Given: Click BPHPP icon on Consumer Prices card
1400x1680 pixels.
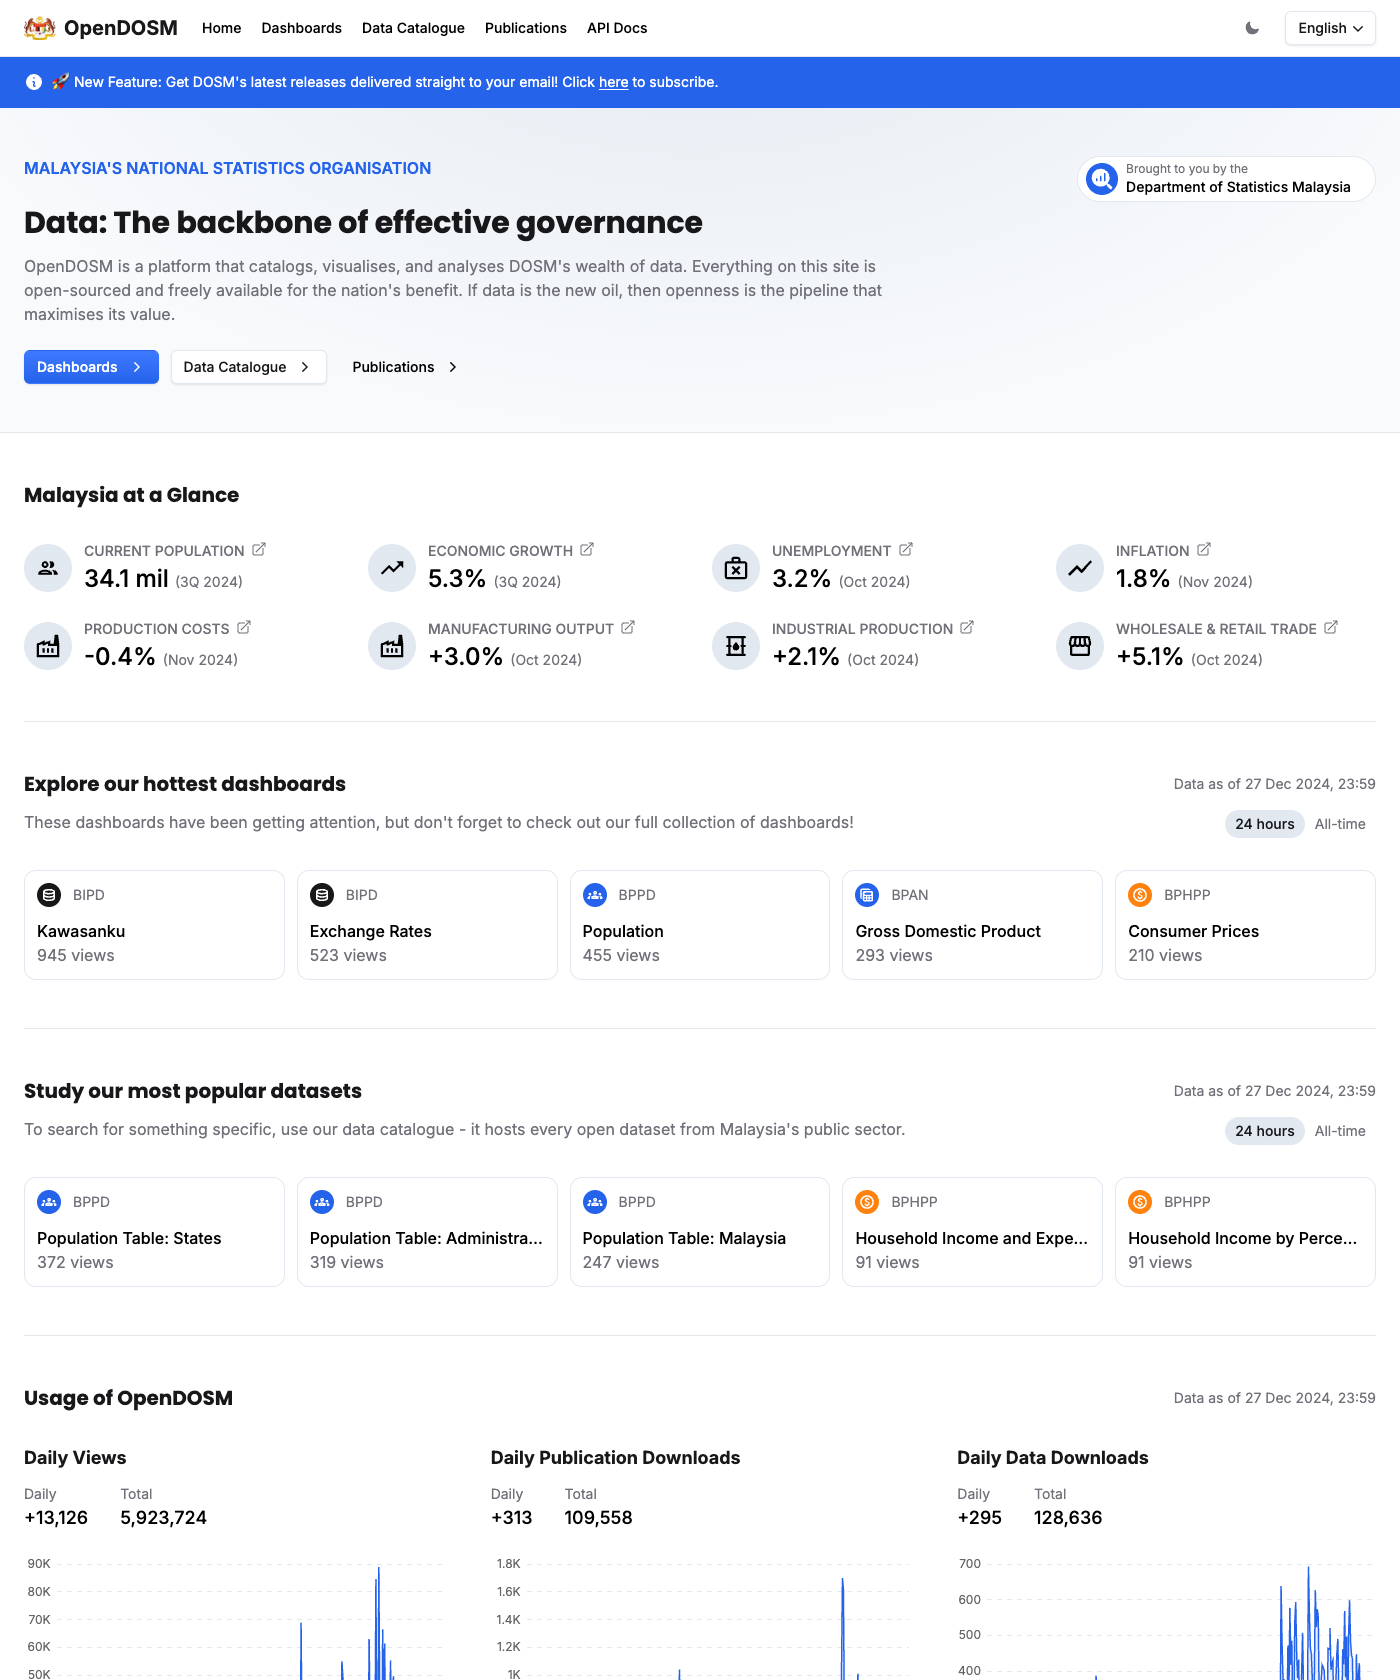Looking at the screenshot, I should 1140,895.
